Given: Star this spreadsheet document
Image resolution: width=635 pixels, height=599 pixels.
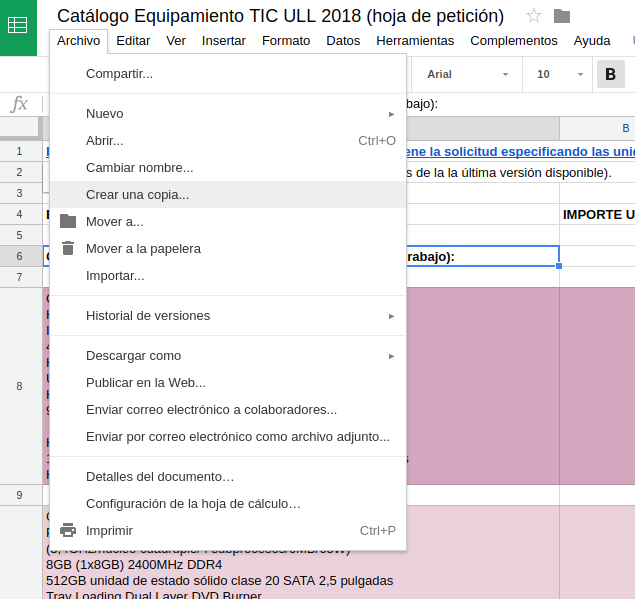Looking at the screenshot, I should coord(534,15).
